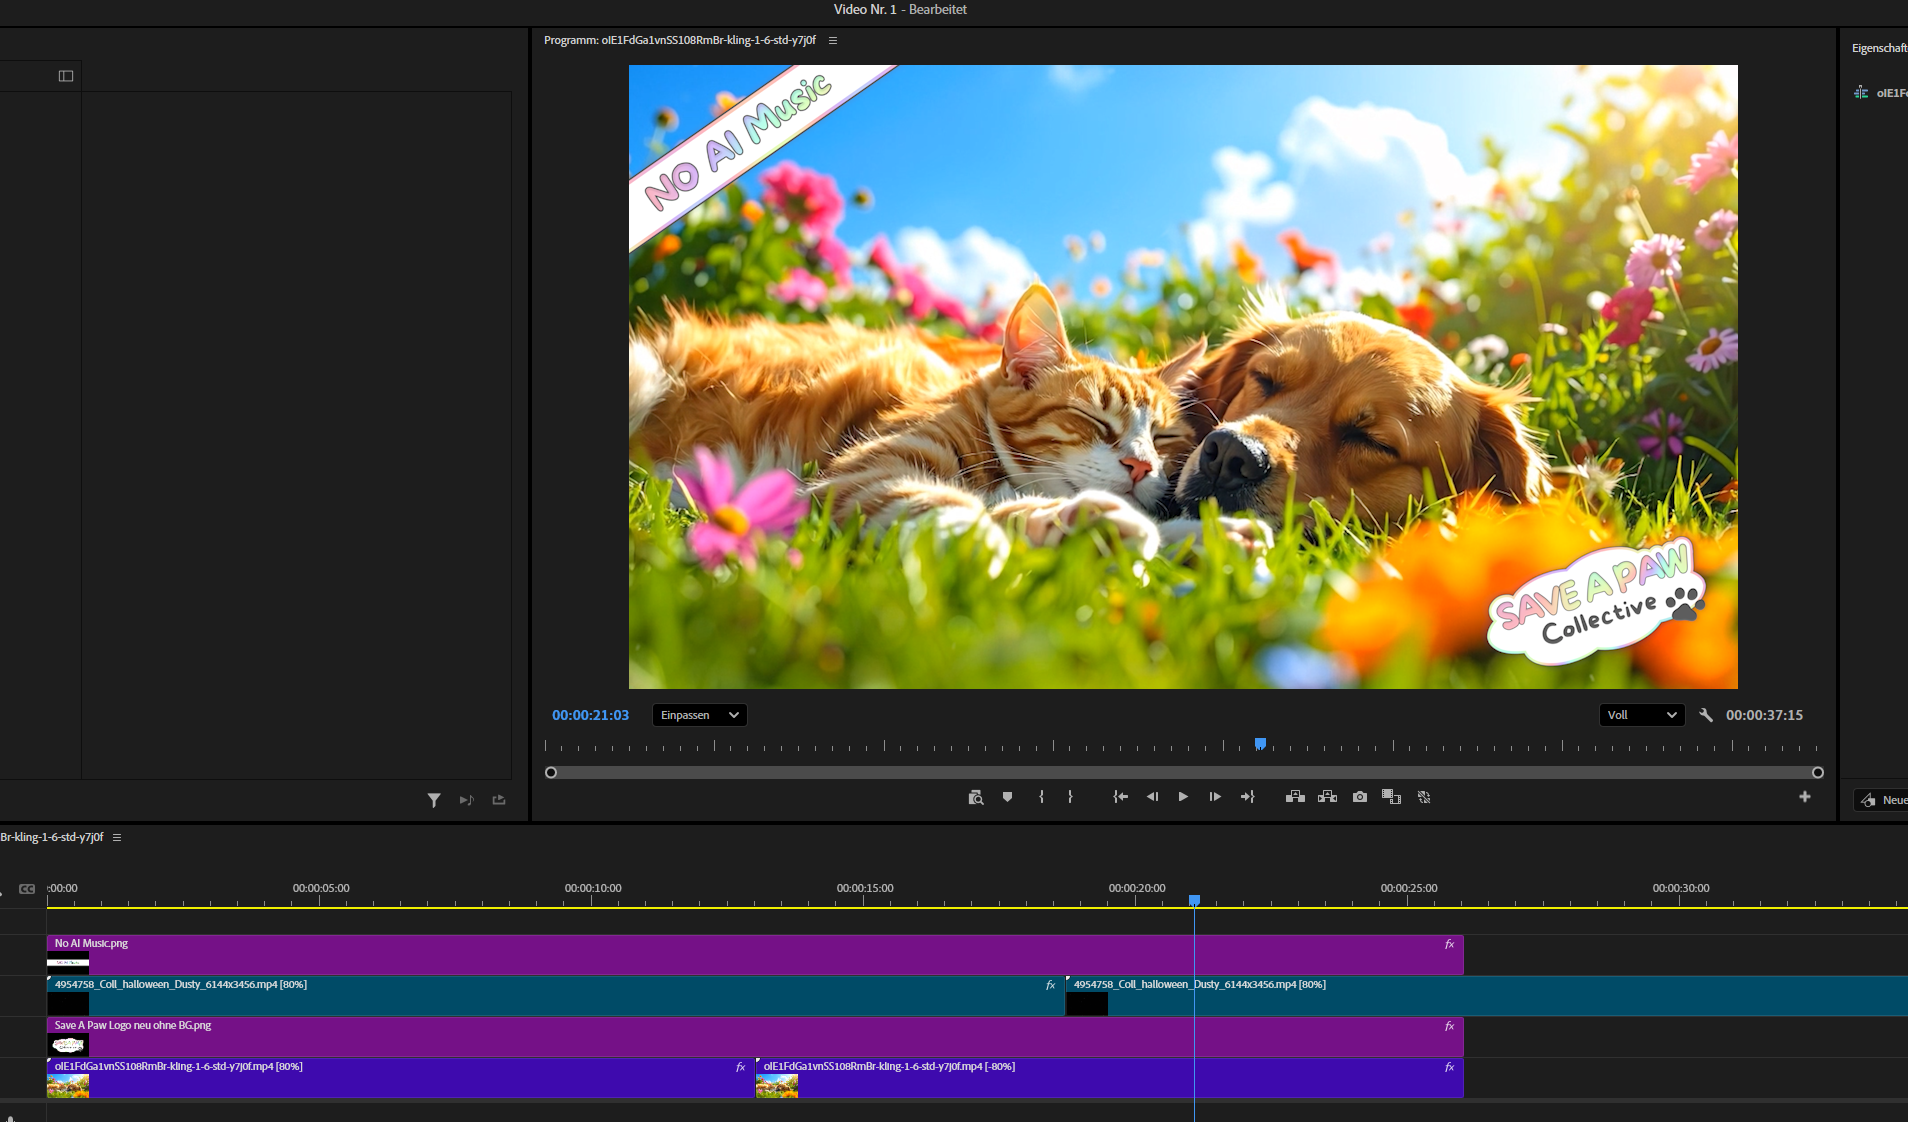Click the filter funnel icon

tap(434, 800)
